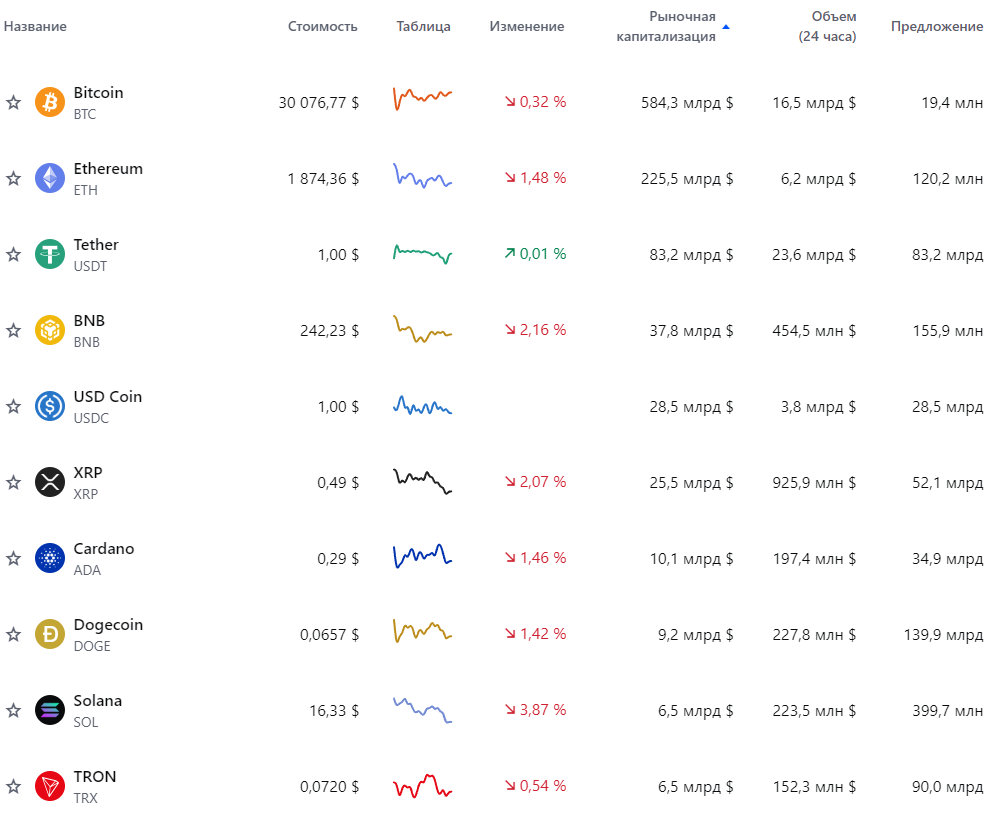The width and height of the screenshot is (1004, 819).
Task: Click the Tether coin logo
Action: tap(50, 254)
